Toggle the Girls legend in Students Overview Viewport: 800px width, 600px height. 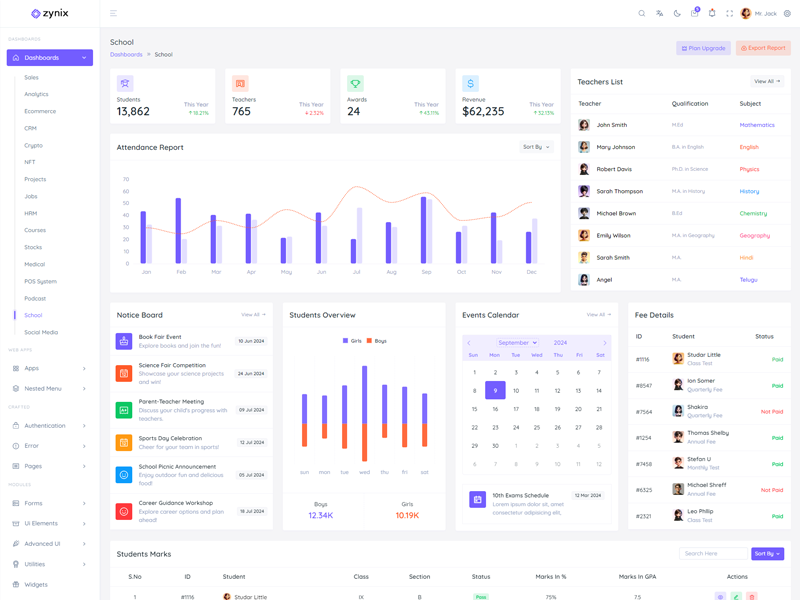coord(352,341)
